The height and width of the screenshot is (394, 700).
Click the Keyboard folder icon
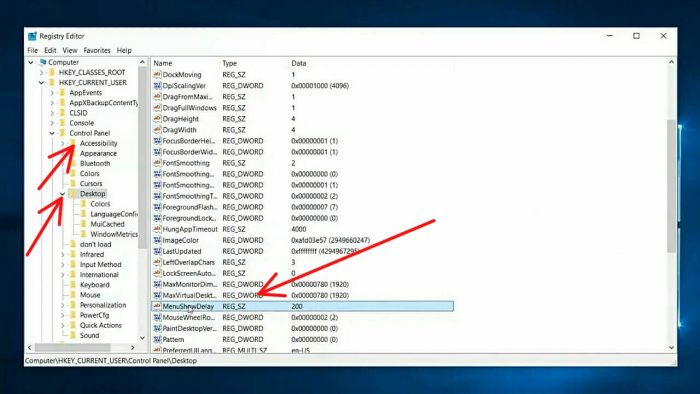point(73,285)
